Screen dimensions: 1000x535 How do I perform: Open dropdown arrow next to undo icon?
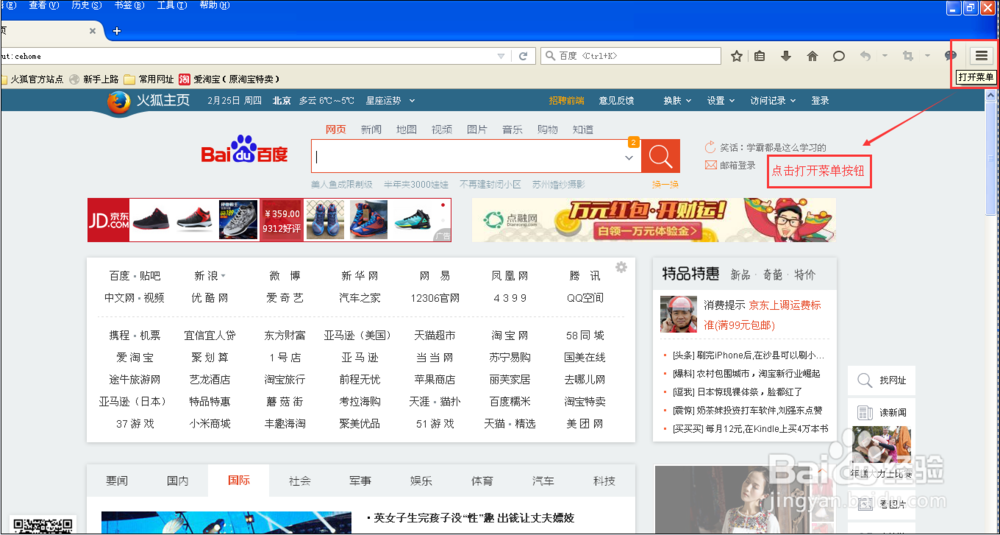pos(885,56)
